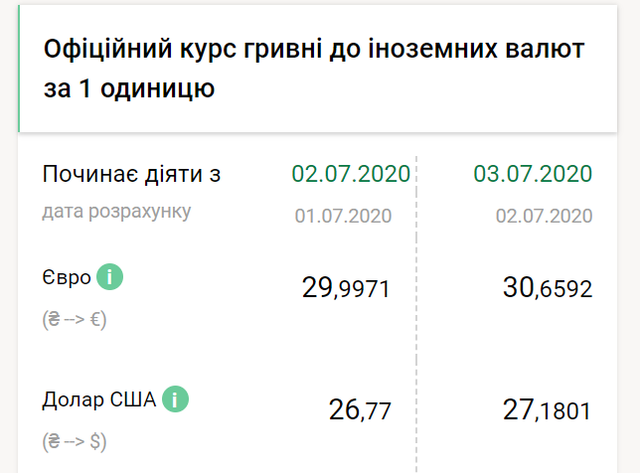
Task: Click the dashed divider between date columns
Action: coord(417,300)
